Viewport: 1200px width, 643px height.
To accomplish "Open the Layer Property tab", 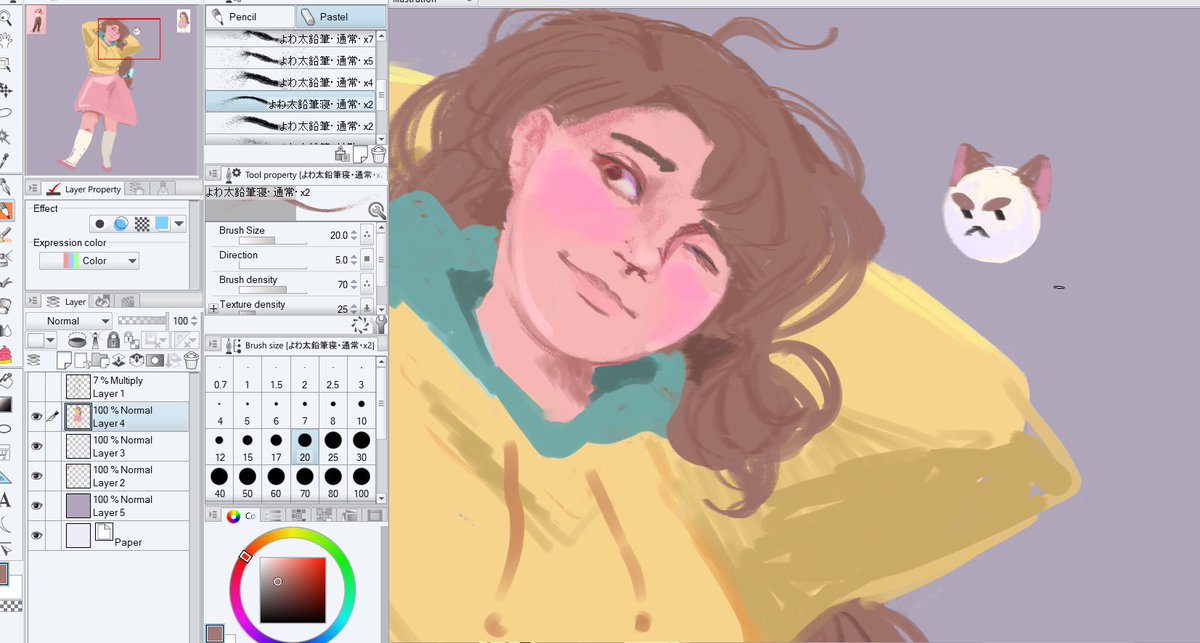I will (83, 189).
